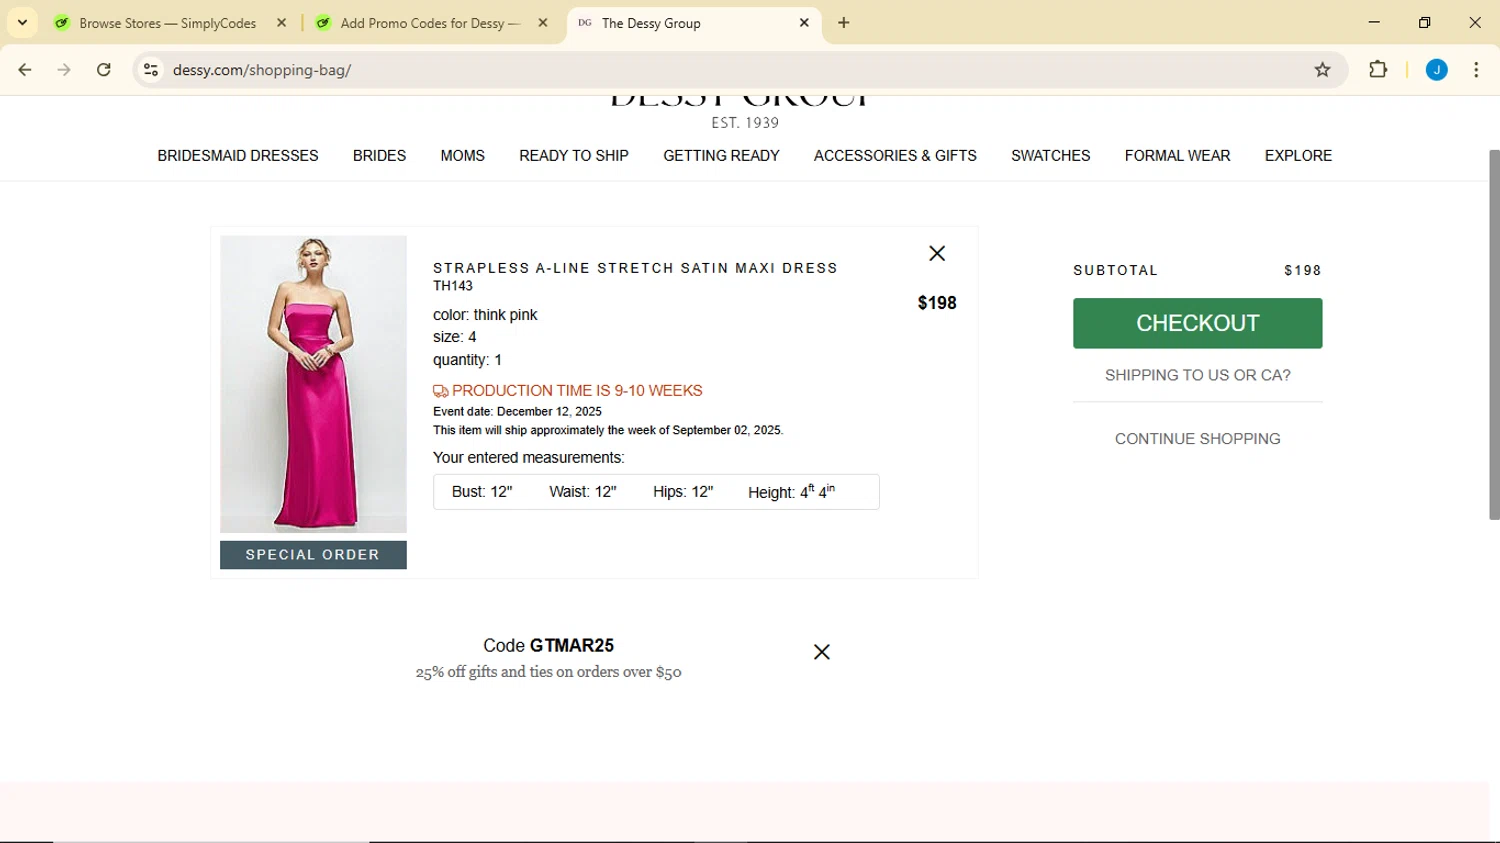Click the page vertical scrollbar
Image resolution: width=1500 pixels, height=843 pixels.
click(x=1494, y=335)
